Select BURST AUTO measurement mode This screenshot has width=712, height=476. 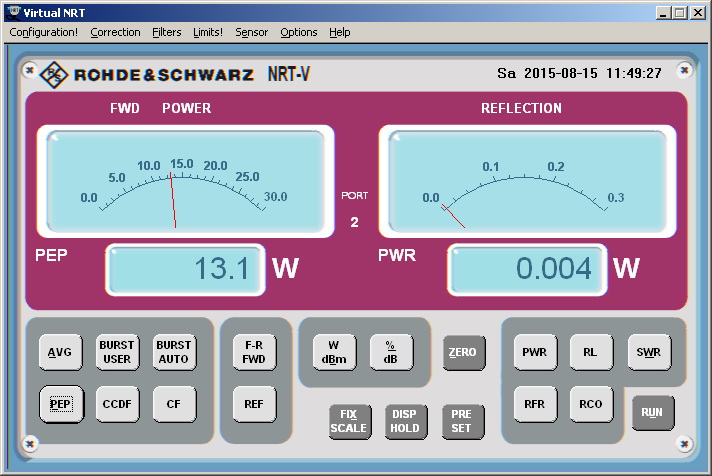pos(174,352)
